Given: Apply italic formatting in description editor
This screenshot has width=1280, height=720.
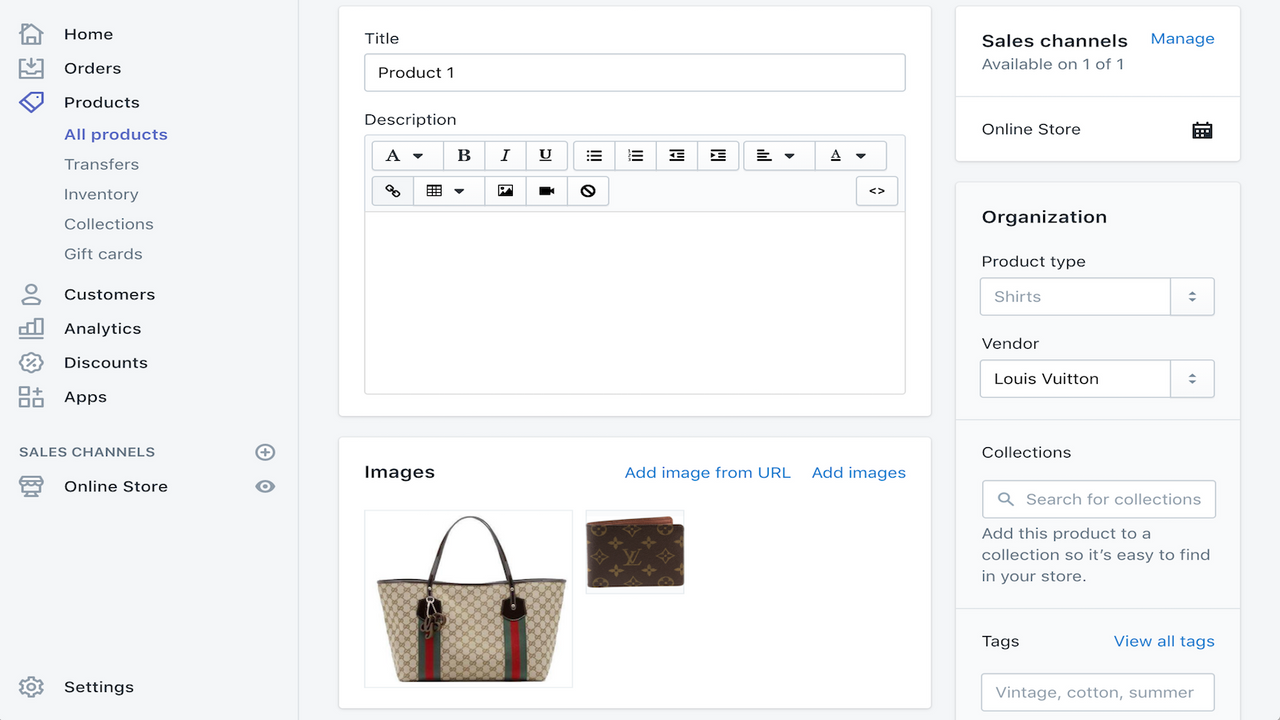Looking at the screenshot, I should [505, 155].
